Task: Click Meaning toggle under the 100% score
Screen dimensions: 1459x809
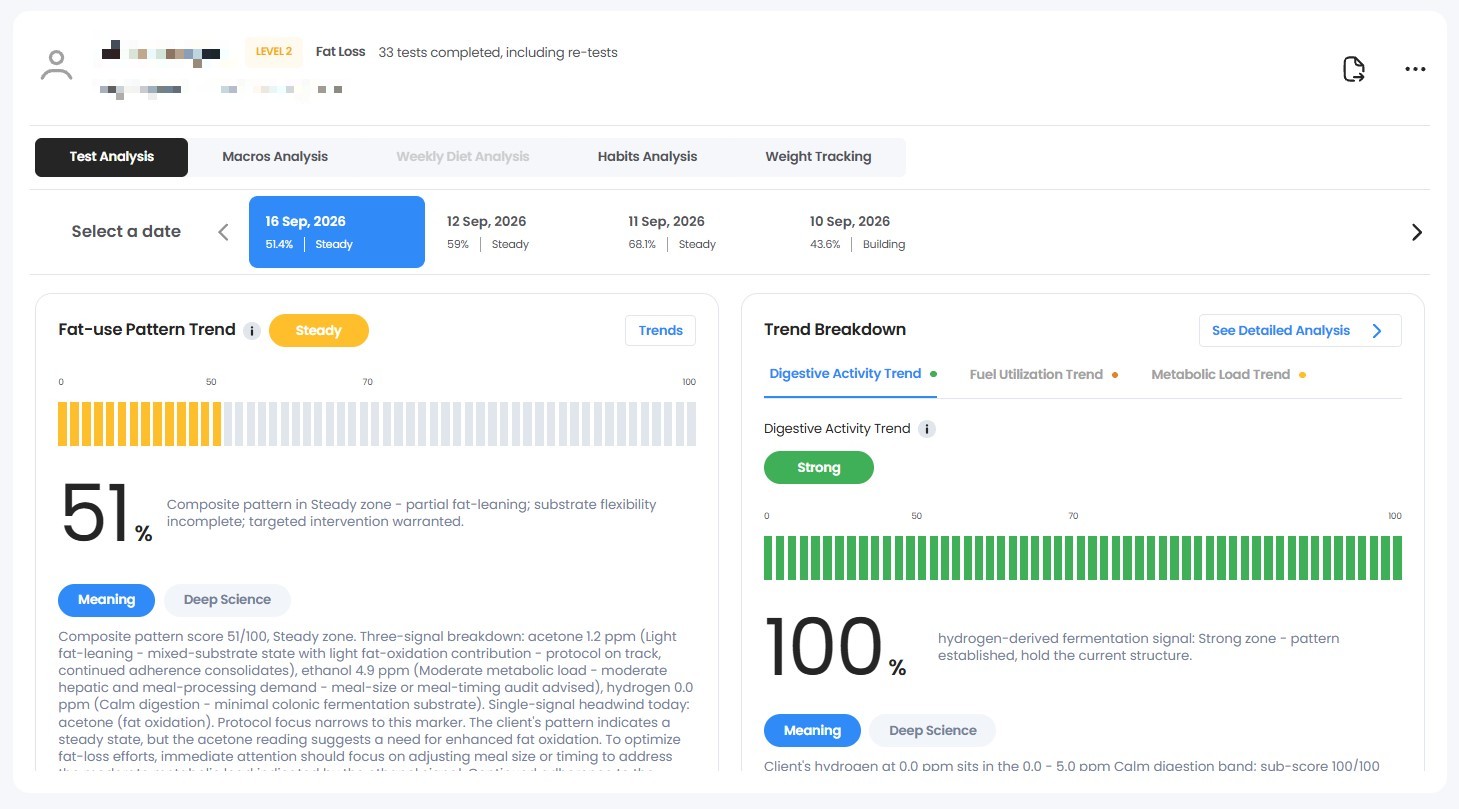Action: [x=812, y=731]
